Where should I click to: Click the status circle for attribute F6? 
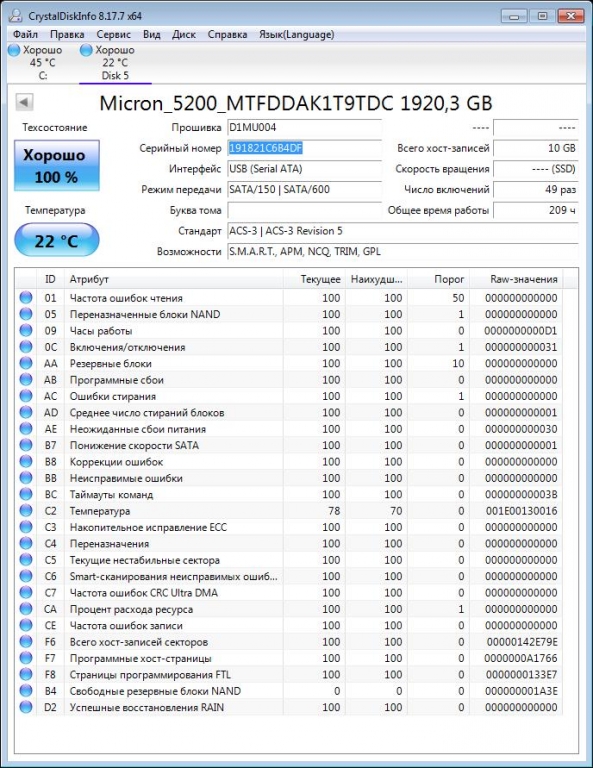coord(26,642)
